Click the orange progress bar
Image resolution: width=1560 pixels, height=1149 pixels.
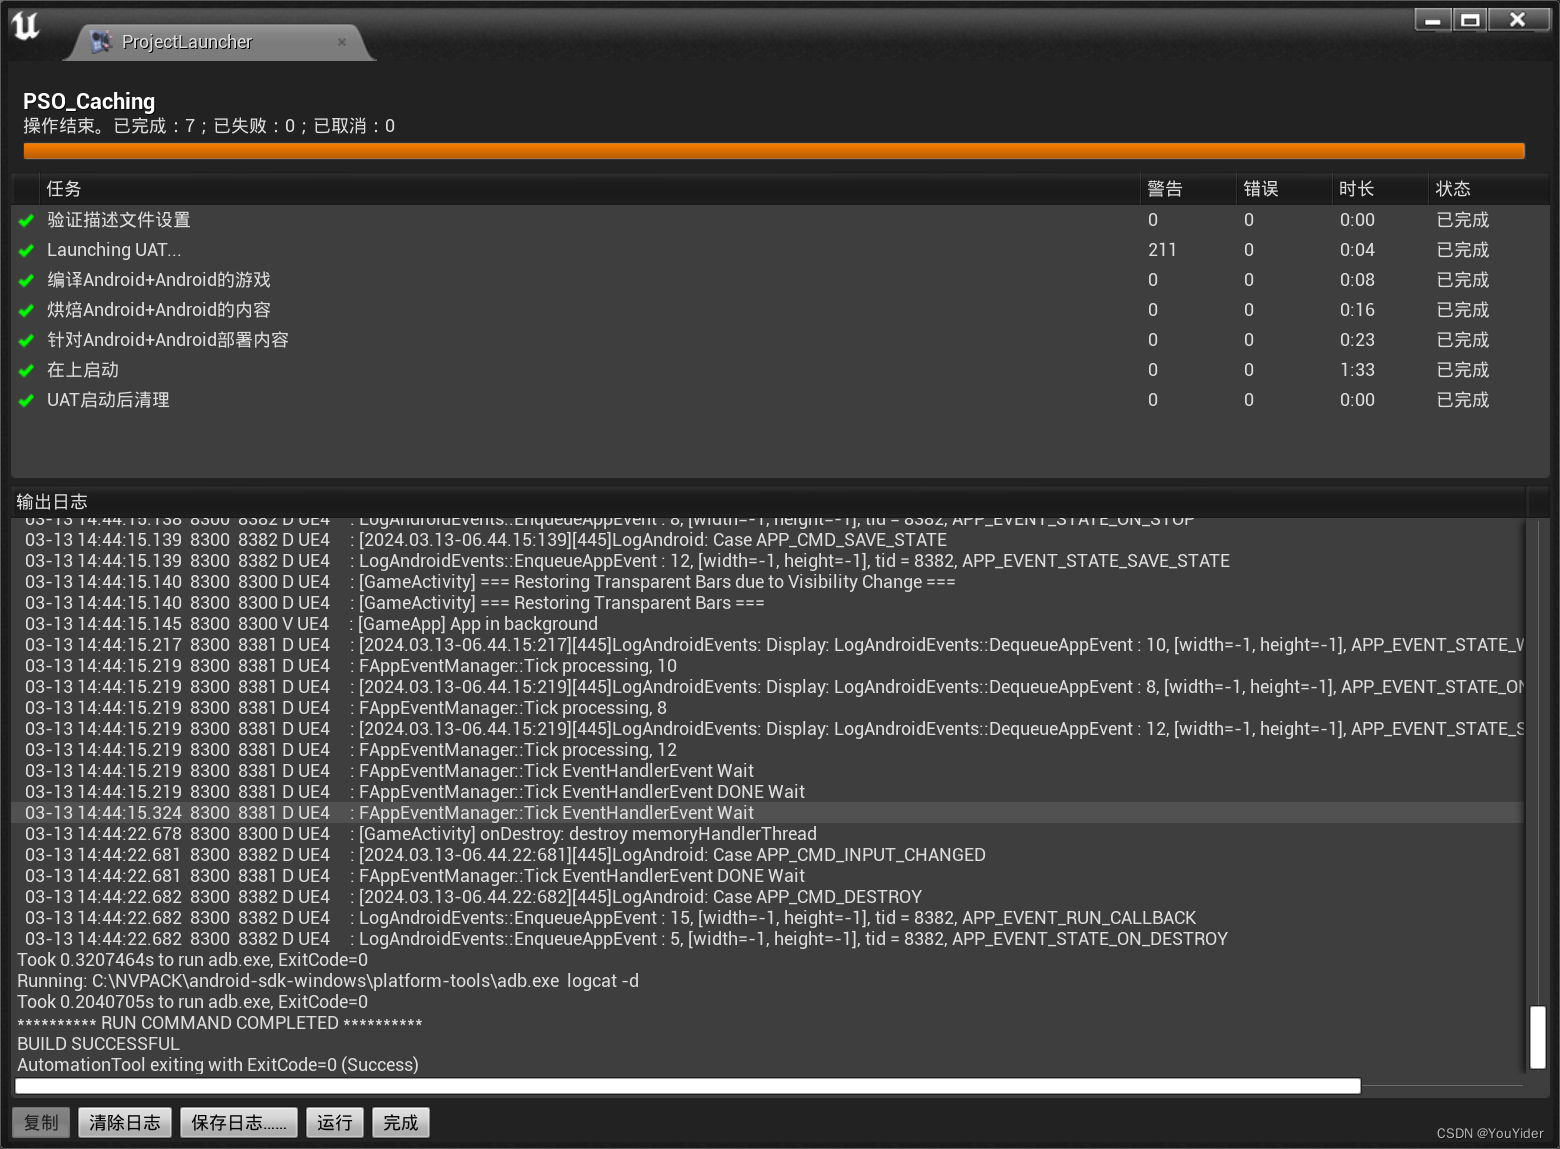(774, 150)
